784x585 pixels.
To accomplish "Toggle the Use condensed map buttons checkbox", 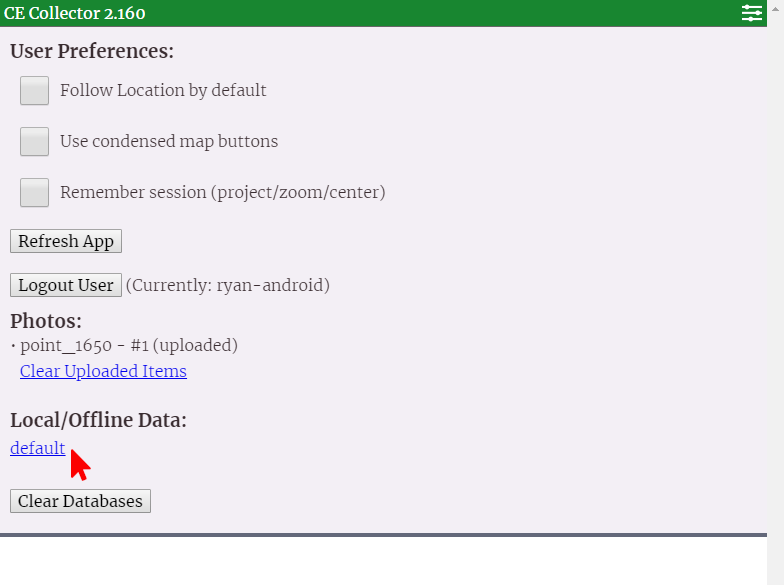I will click(x=35, y=141).
